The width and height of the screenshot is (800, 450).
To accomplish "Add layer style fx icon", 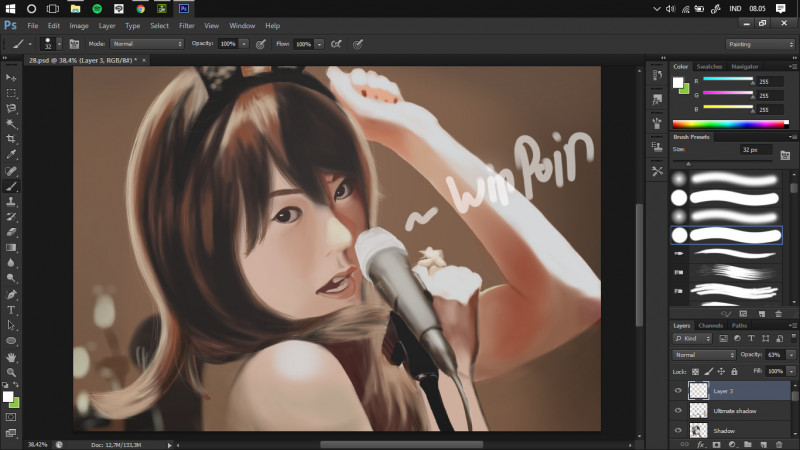I will 701,445.
